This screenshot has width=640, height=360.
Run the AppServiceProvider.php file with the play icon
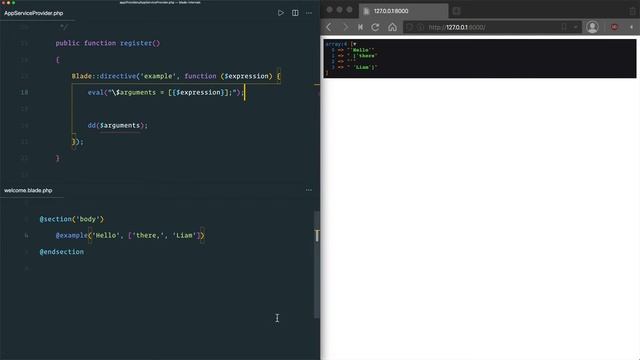pyautogui.click(x=281, y=13)
